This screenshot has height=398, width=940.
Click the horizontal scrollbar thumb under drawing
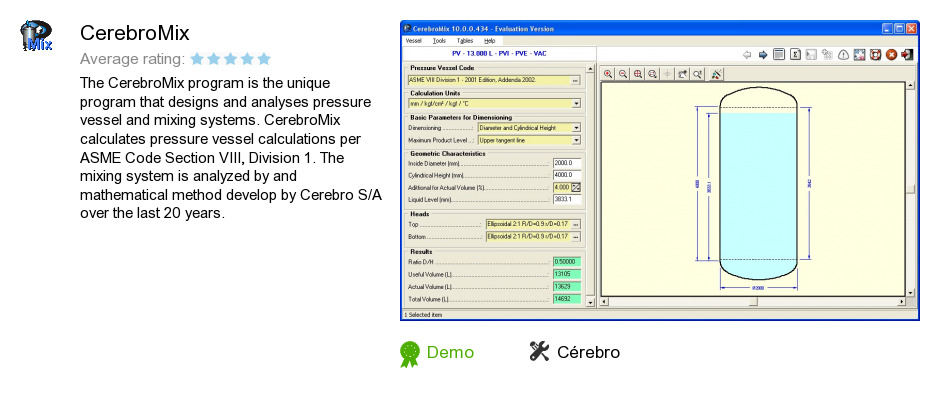(x=753, y=301)
